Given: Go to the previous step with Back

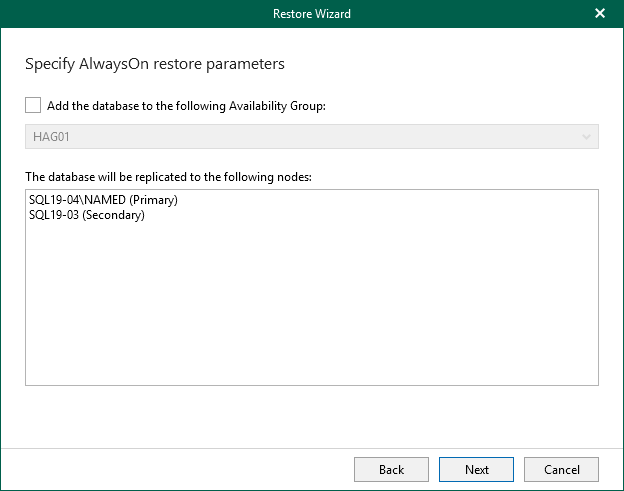Looking at the screenshot, I should pos(391,469).
